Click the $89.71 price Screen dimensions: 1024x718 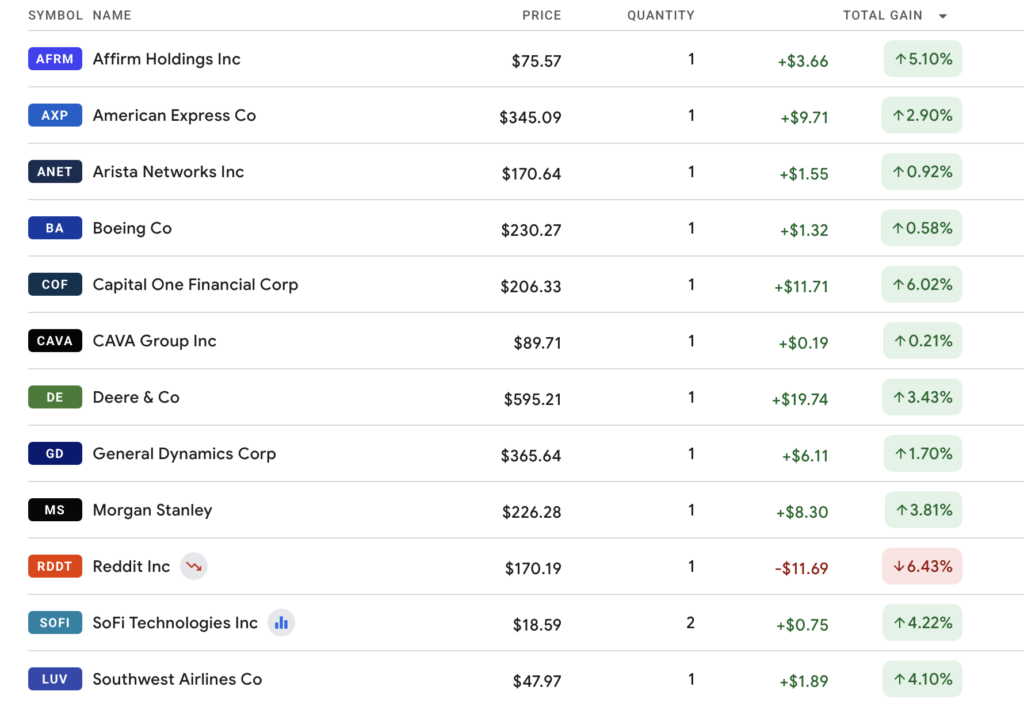[x=537, y=343]
